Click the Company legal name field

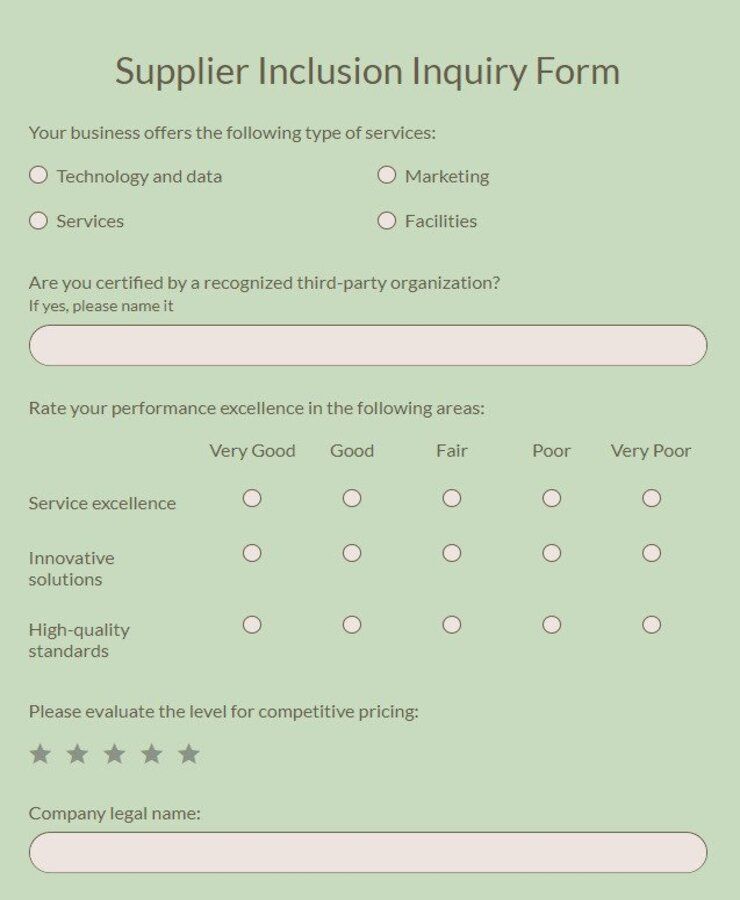[x=368, y=850]
